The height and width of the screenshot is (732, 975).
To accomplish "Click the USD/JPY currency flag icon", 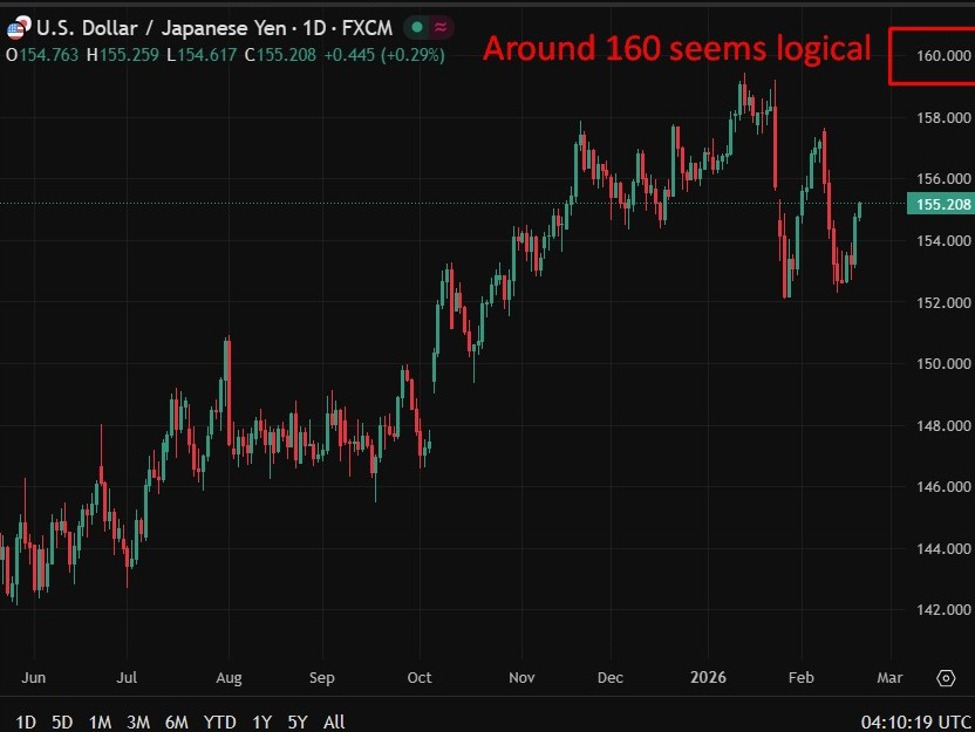I will click(x=18, y=28).
